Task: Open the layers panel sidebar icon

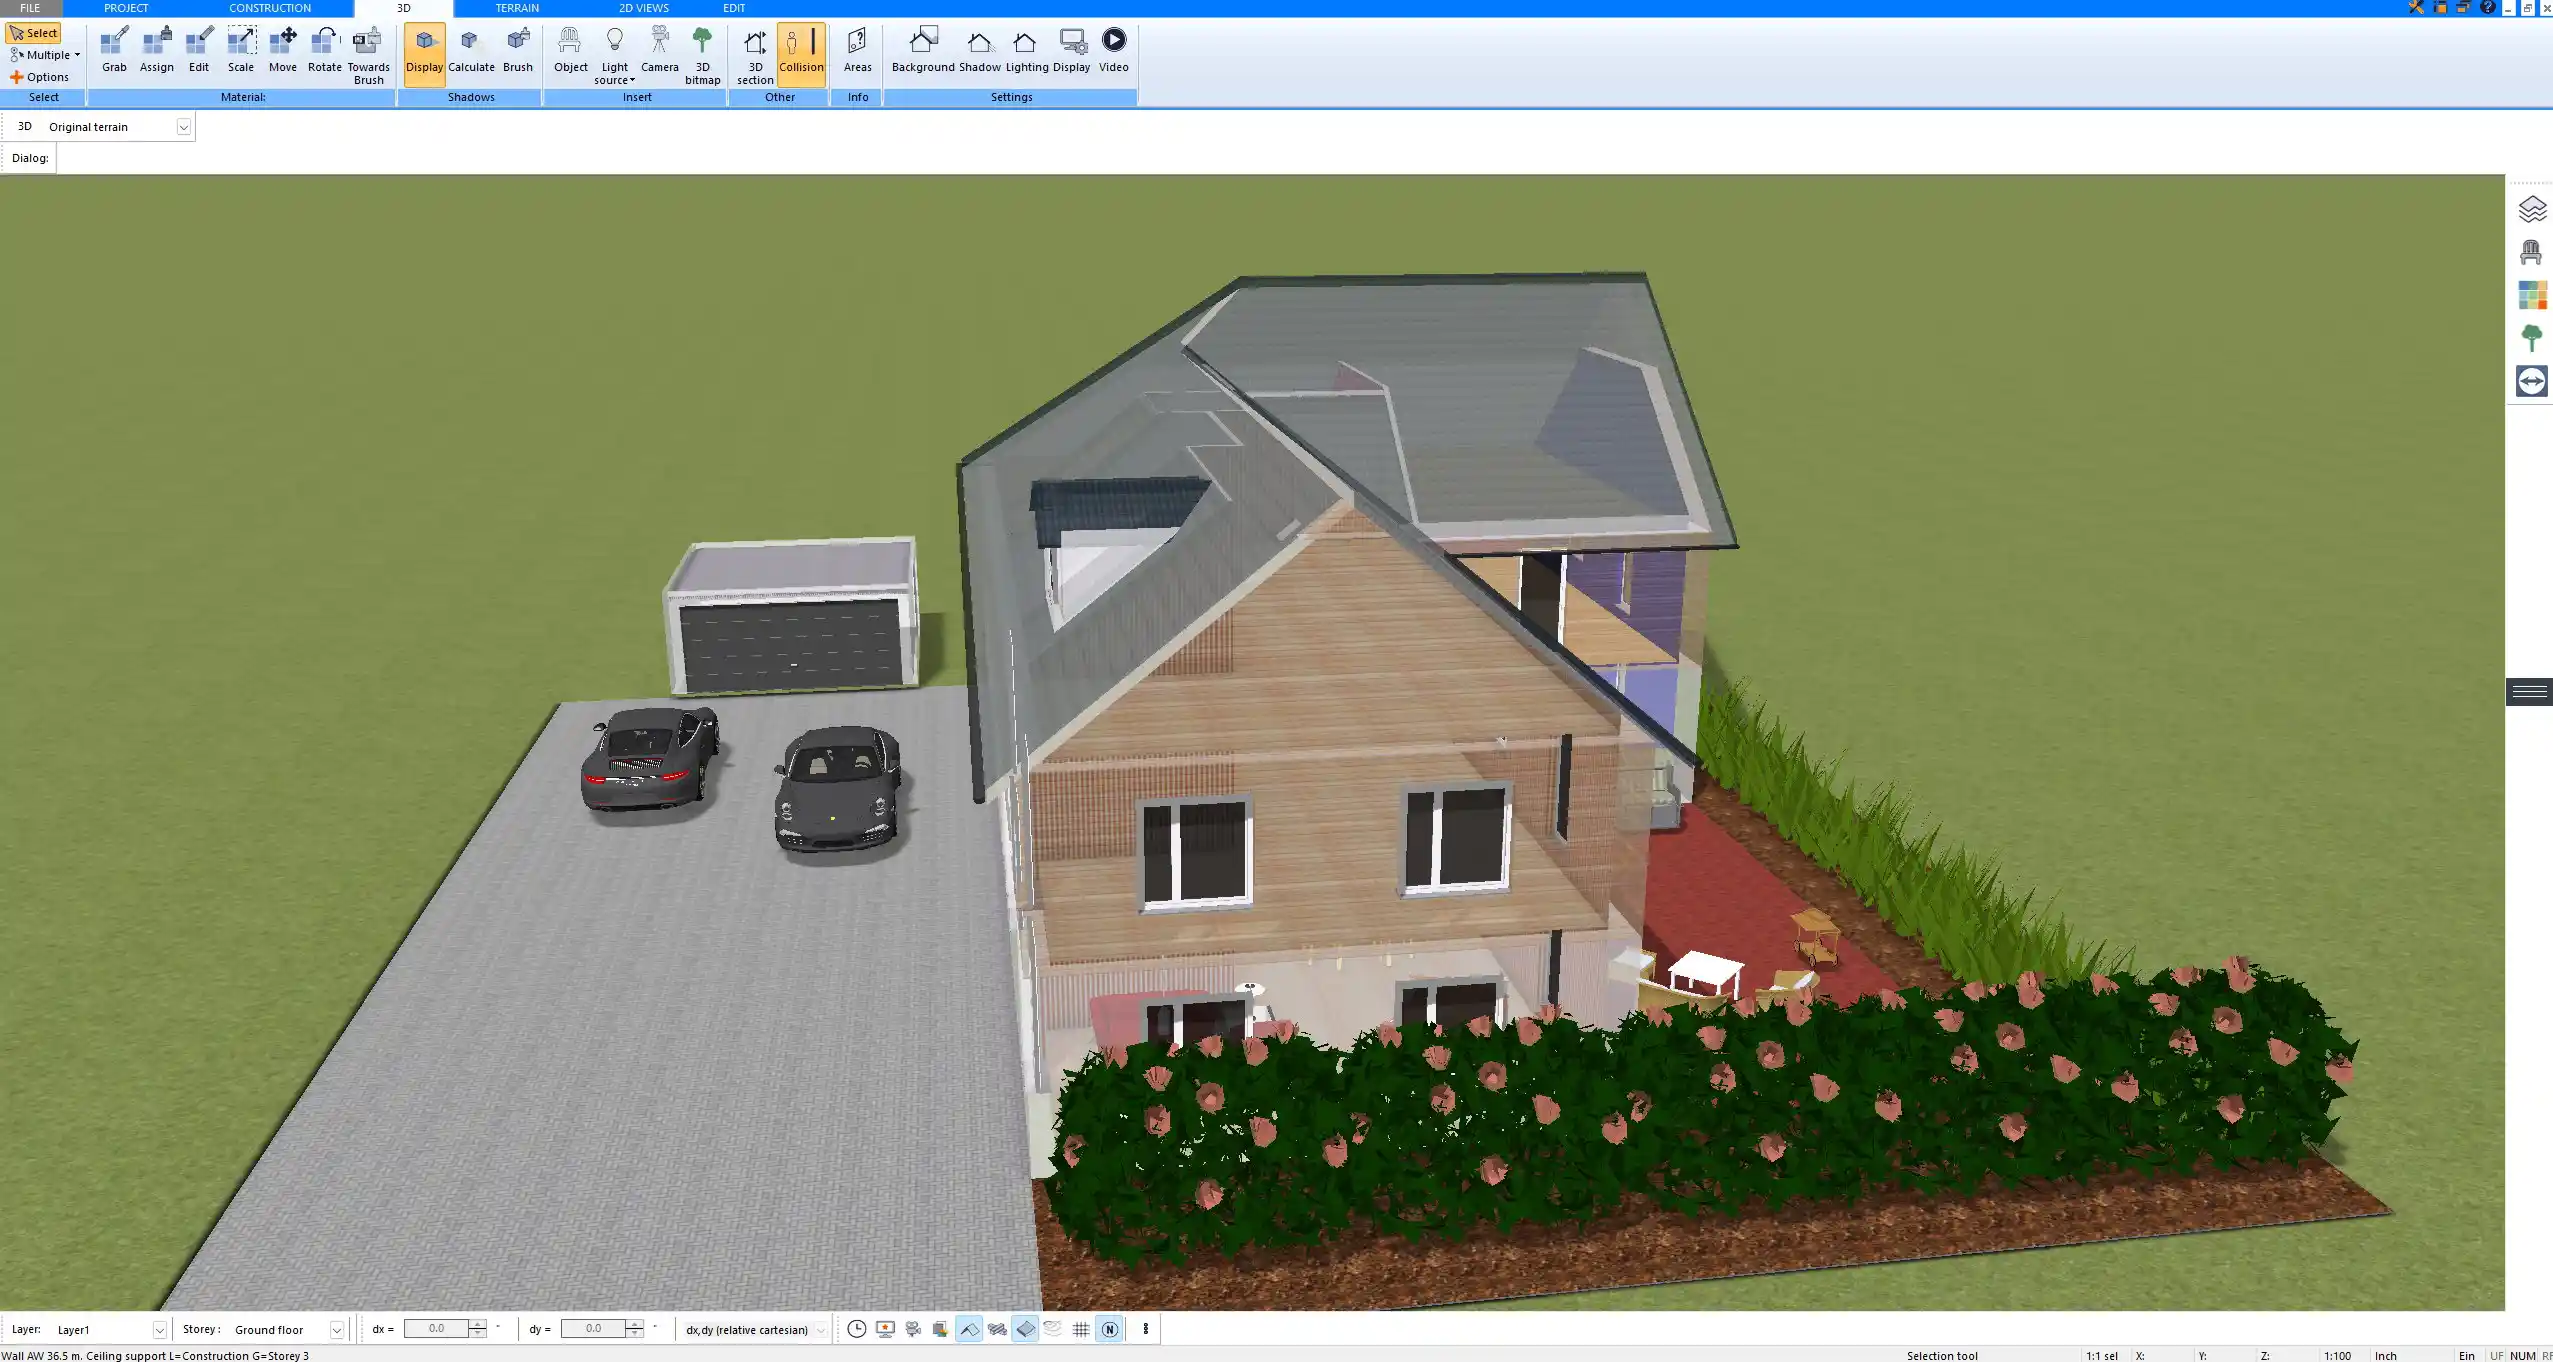Action: [x=2531, y=209]
